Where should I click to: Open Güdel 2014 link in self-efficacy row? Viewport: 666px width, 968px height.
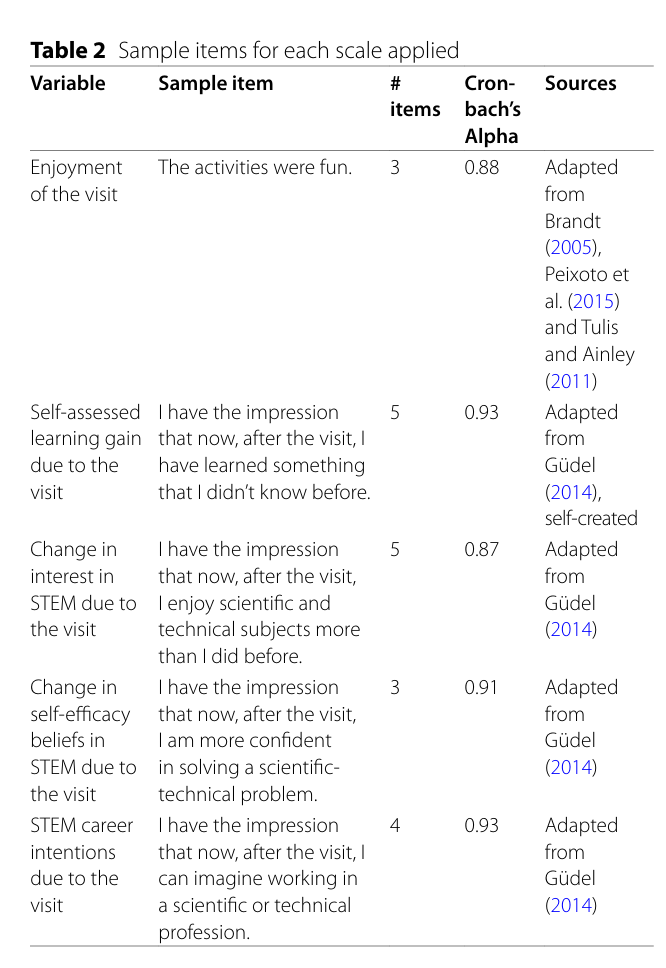(571, 767)
